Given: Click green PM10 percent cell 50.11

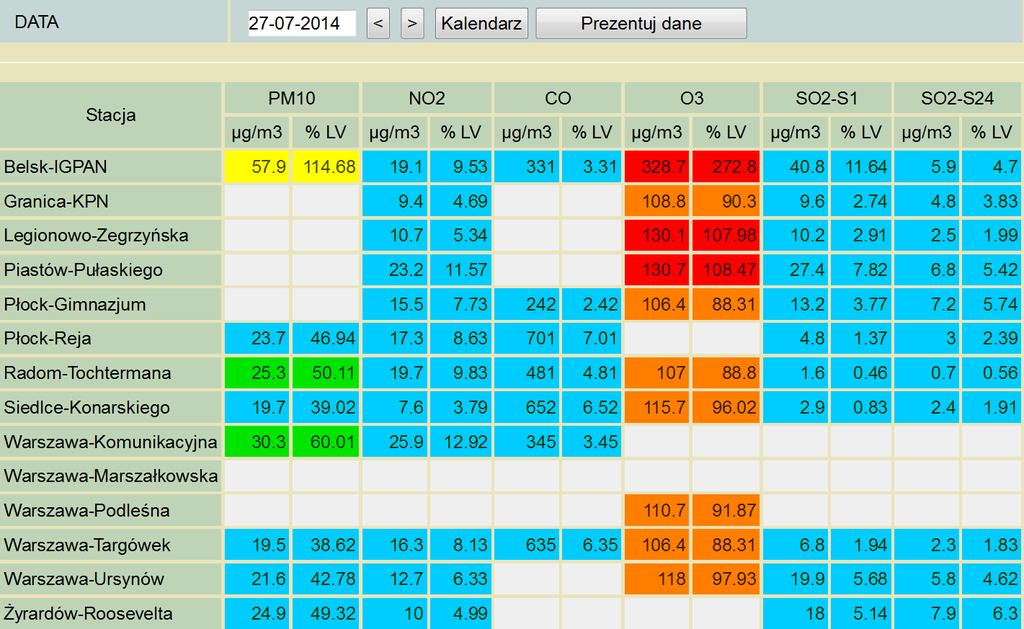Looking at the screenshot, I should click(x=325, y=374).
